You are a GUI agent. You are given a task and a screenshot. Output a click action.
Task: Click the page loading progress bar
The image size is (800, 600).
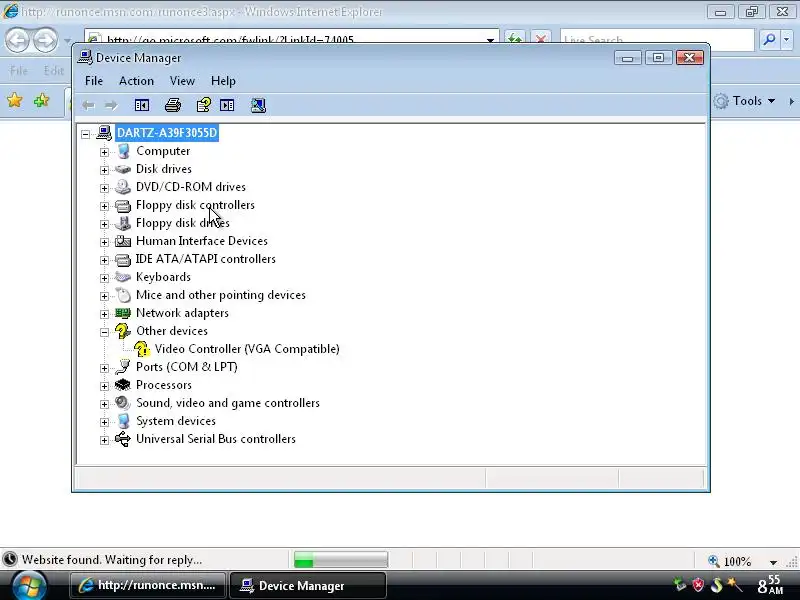[x=341, y=560]
